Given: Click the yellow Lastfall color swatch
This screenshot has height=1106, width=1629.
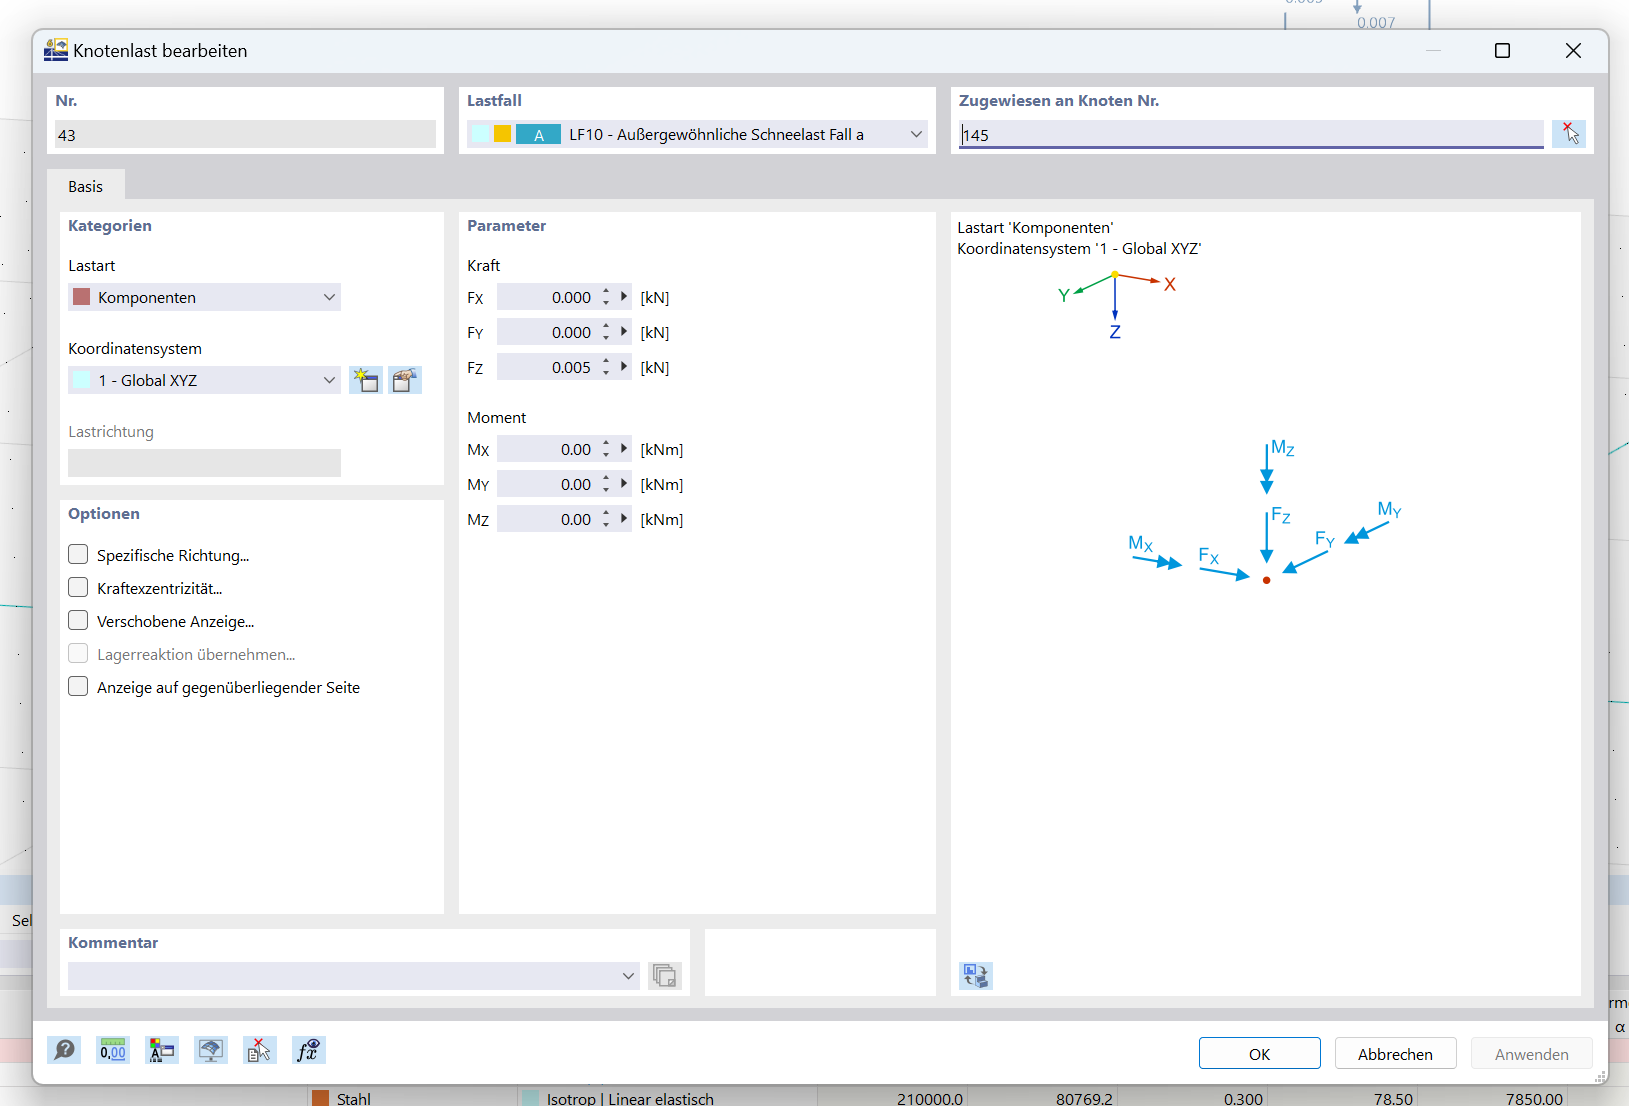Looking at the screenshot, I should click(502, 134).
